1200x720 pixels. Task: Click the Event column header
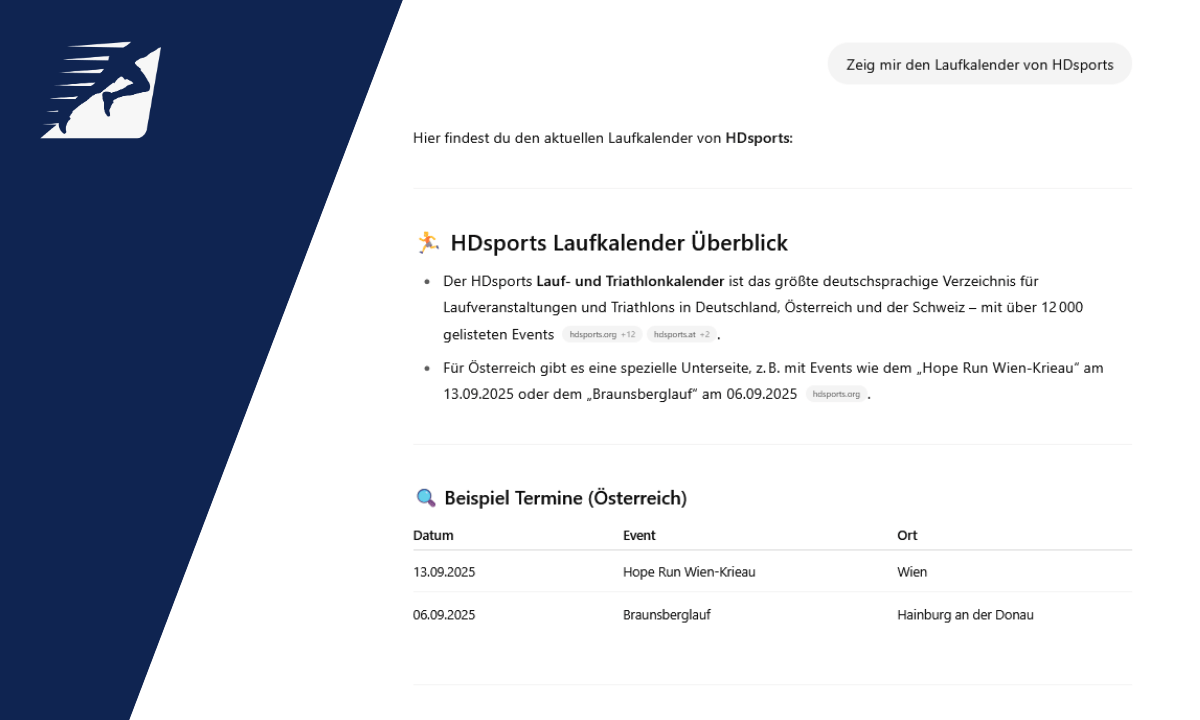click(640, 535)
